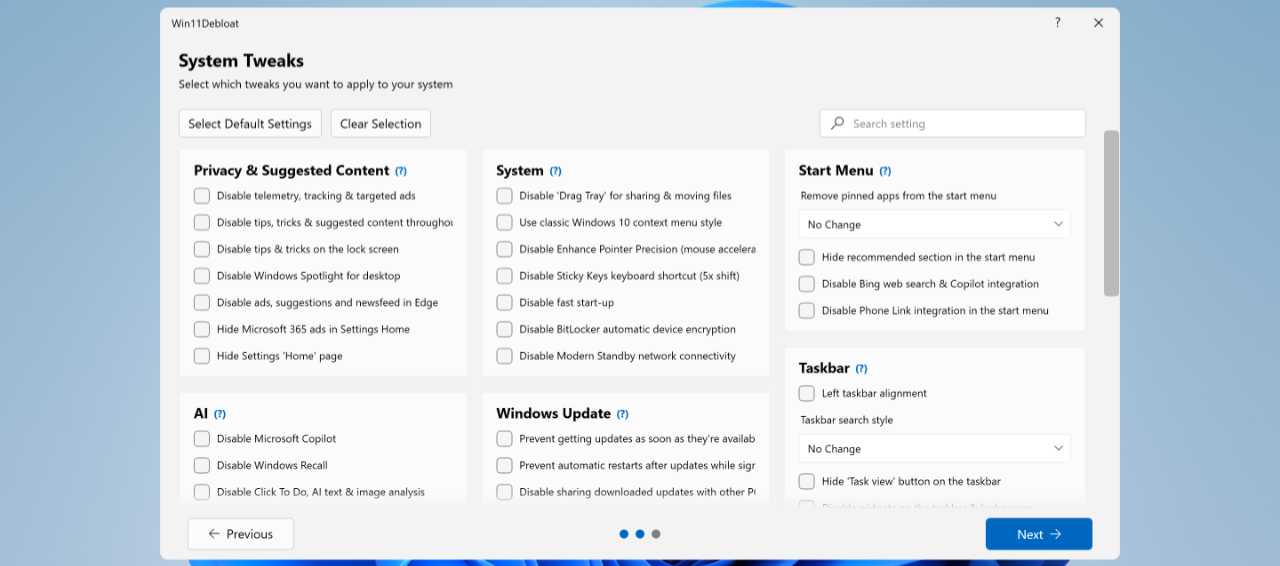This screenshot has height=566, width=1280.
Task: Open the Start Menu section help icon
Action: coord(885,171)
